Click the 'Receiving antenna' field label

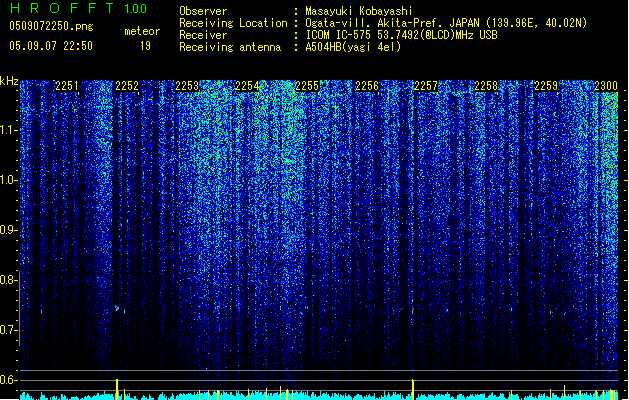230,47
